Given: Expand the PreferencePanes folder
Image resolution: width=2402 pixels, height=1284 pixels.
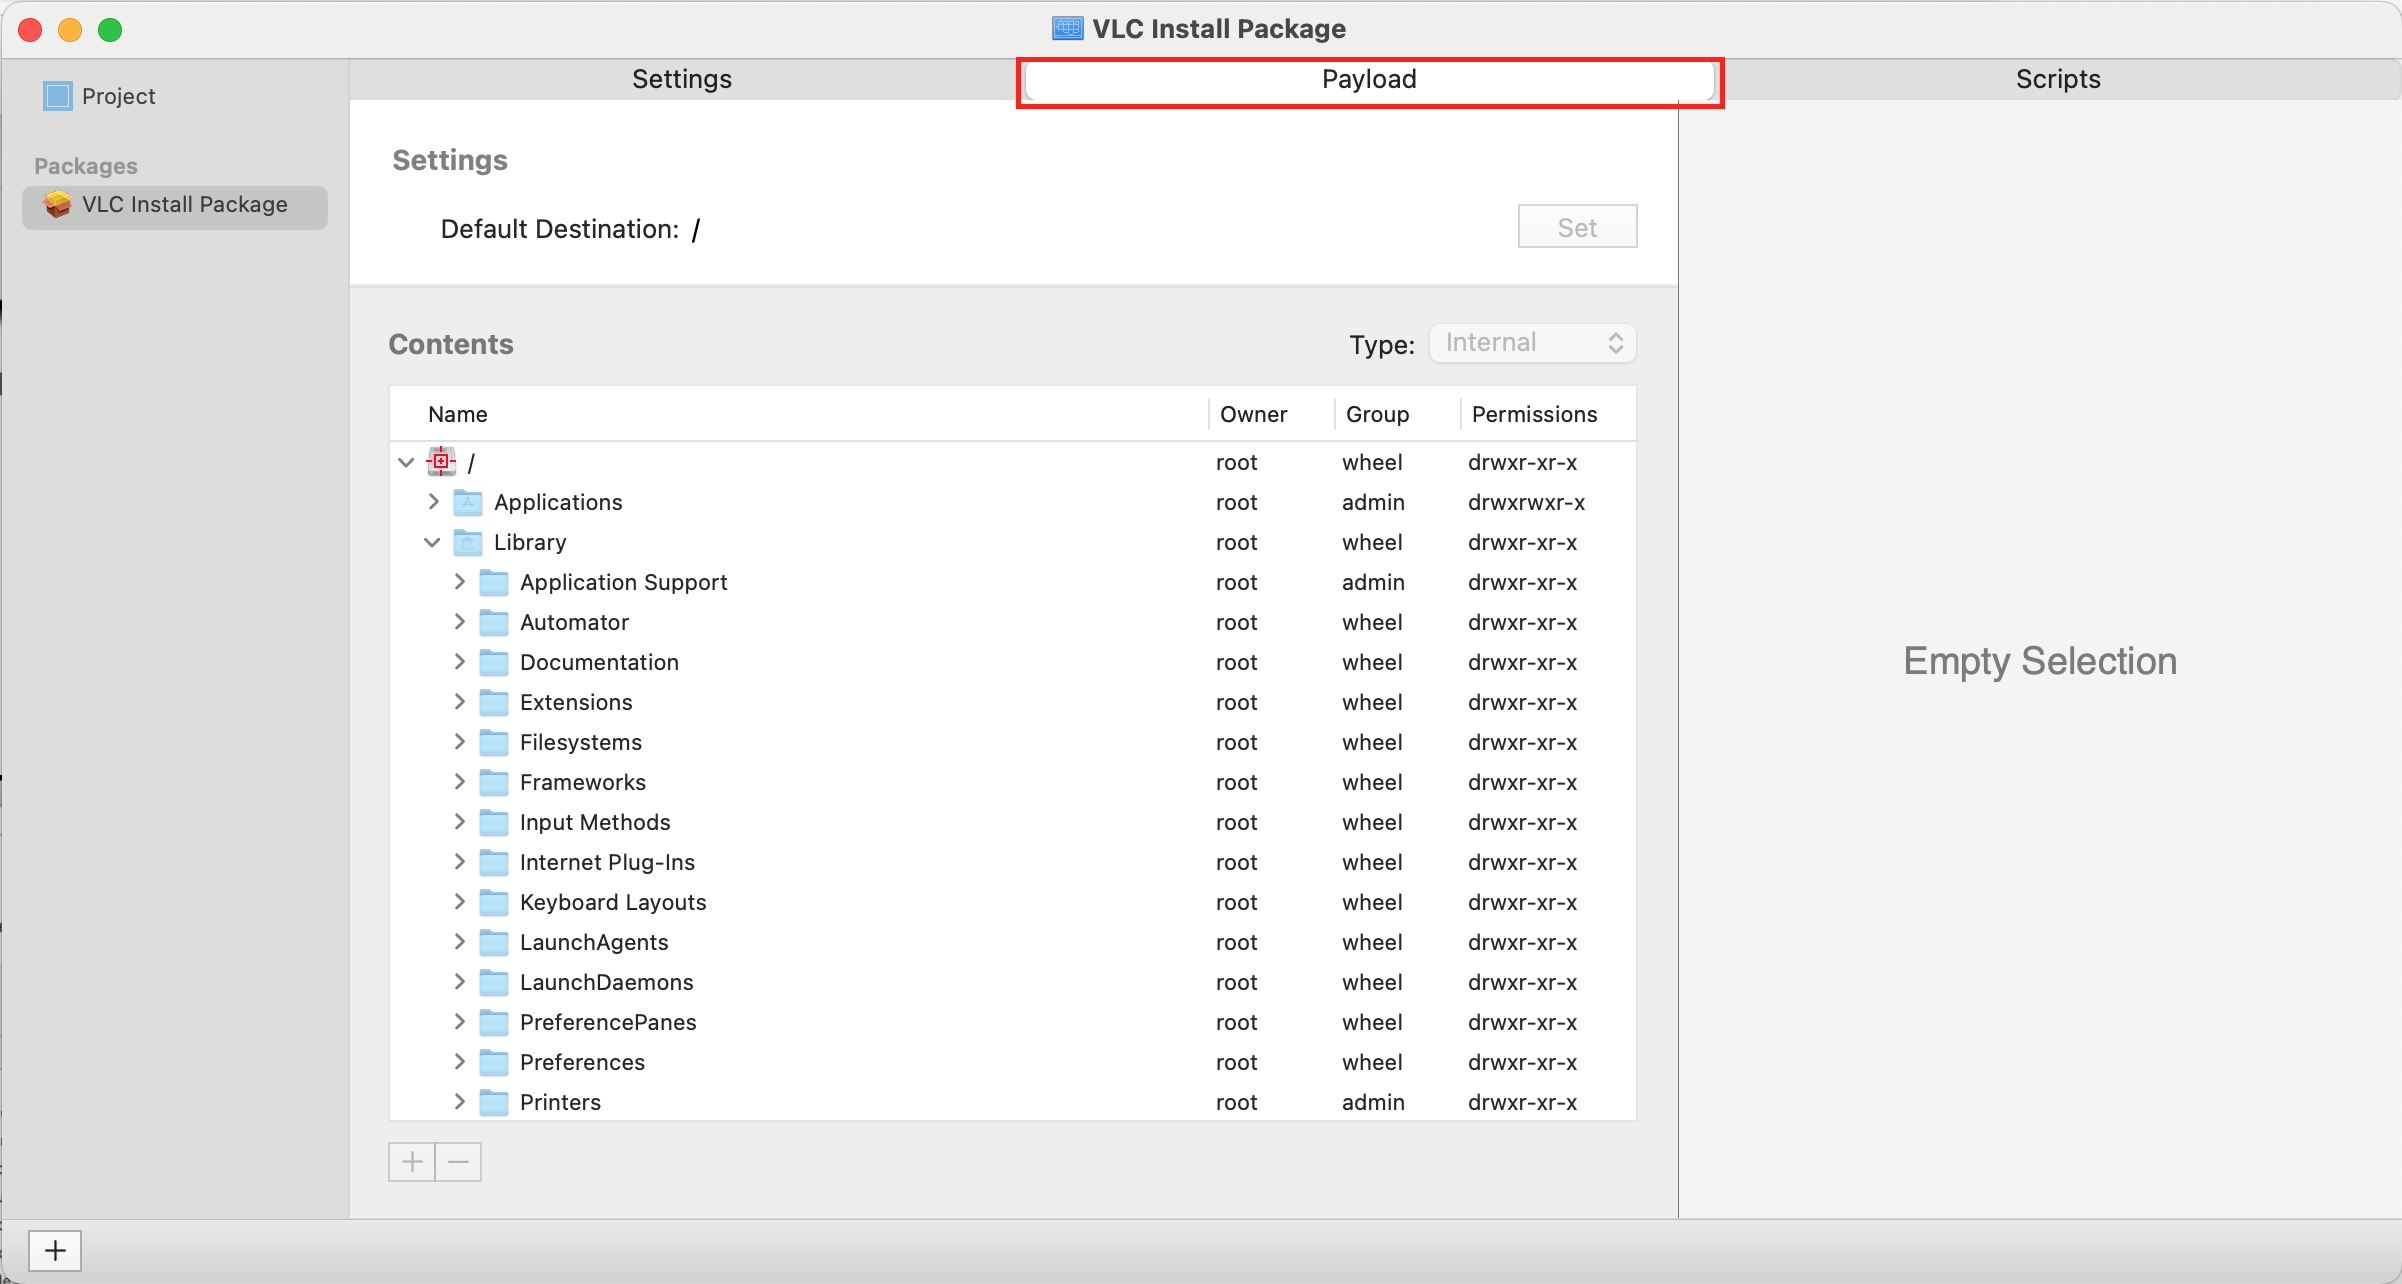Looking at the screenshot, I should [459, 1021].
